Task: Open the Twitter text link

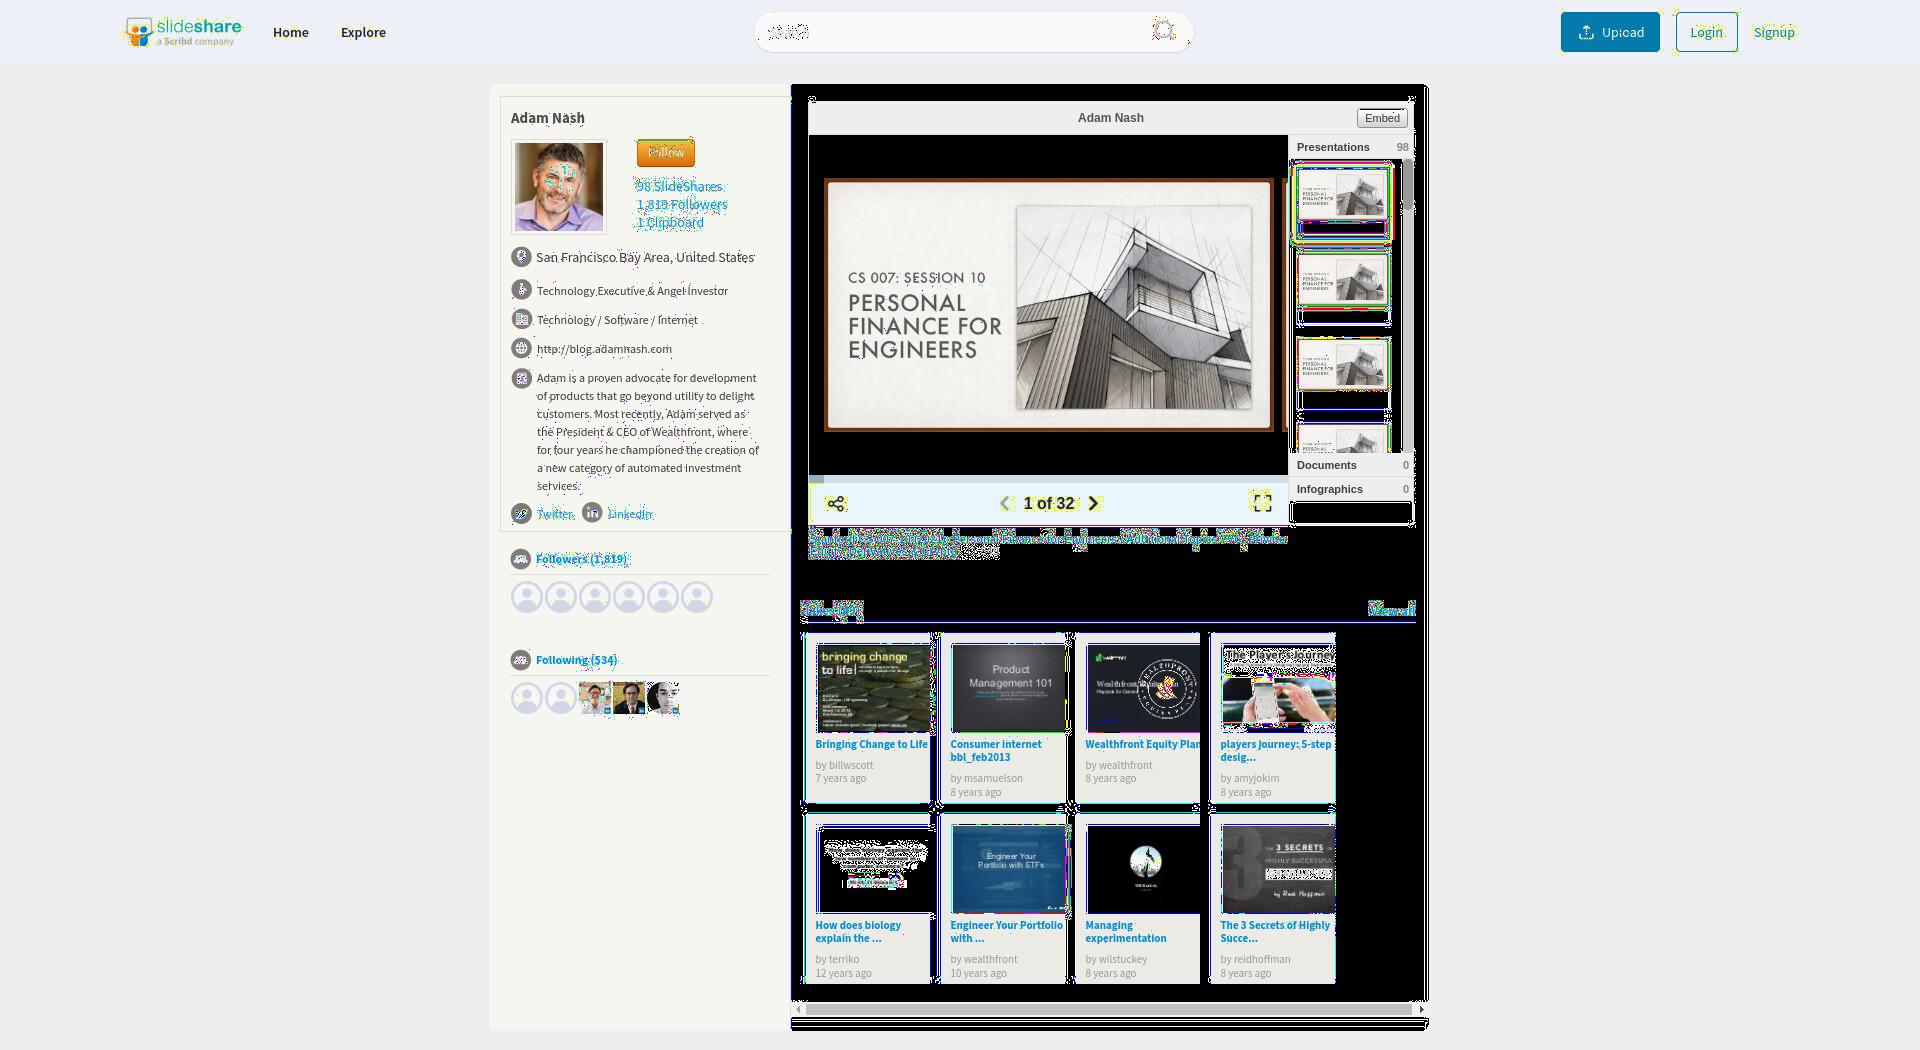Action: (555, 514)
